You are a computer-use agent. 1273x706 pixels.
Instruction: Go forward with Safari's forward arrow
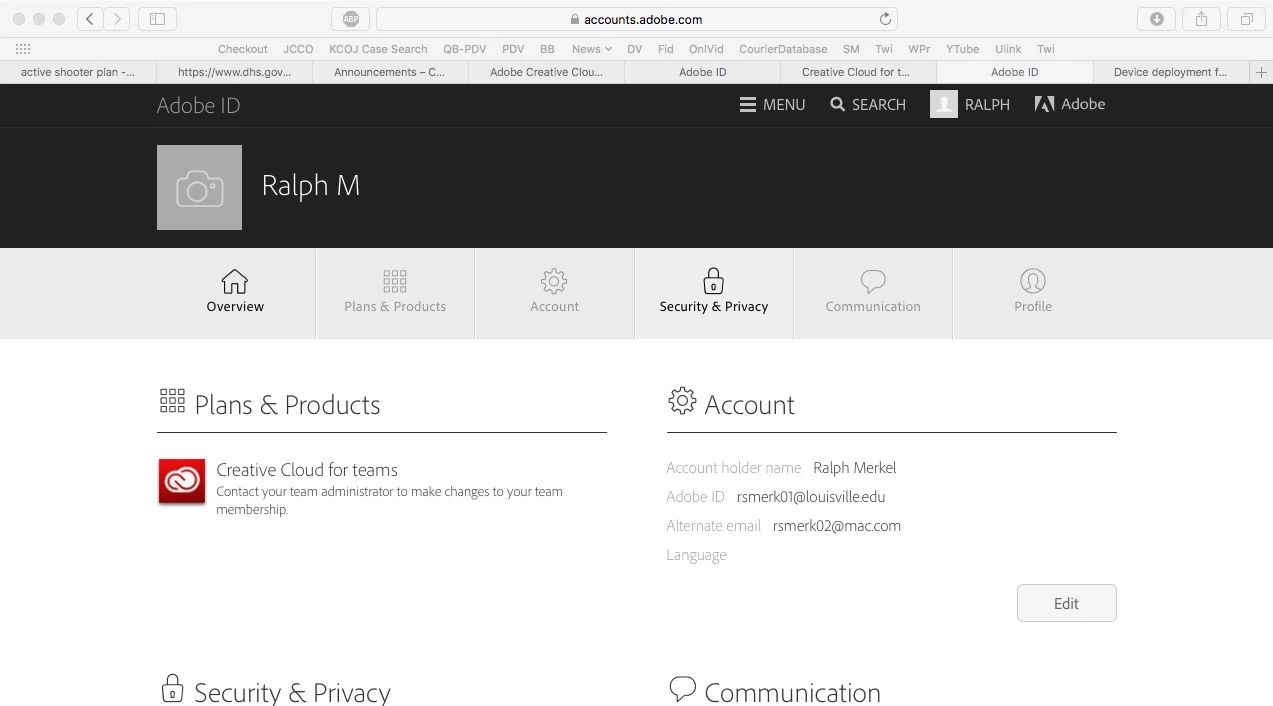[117, 19]
